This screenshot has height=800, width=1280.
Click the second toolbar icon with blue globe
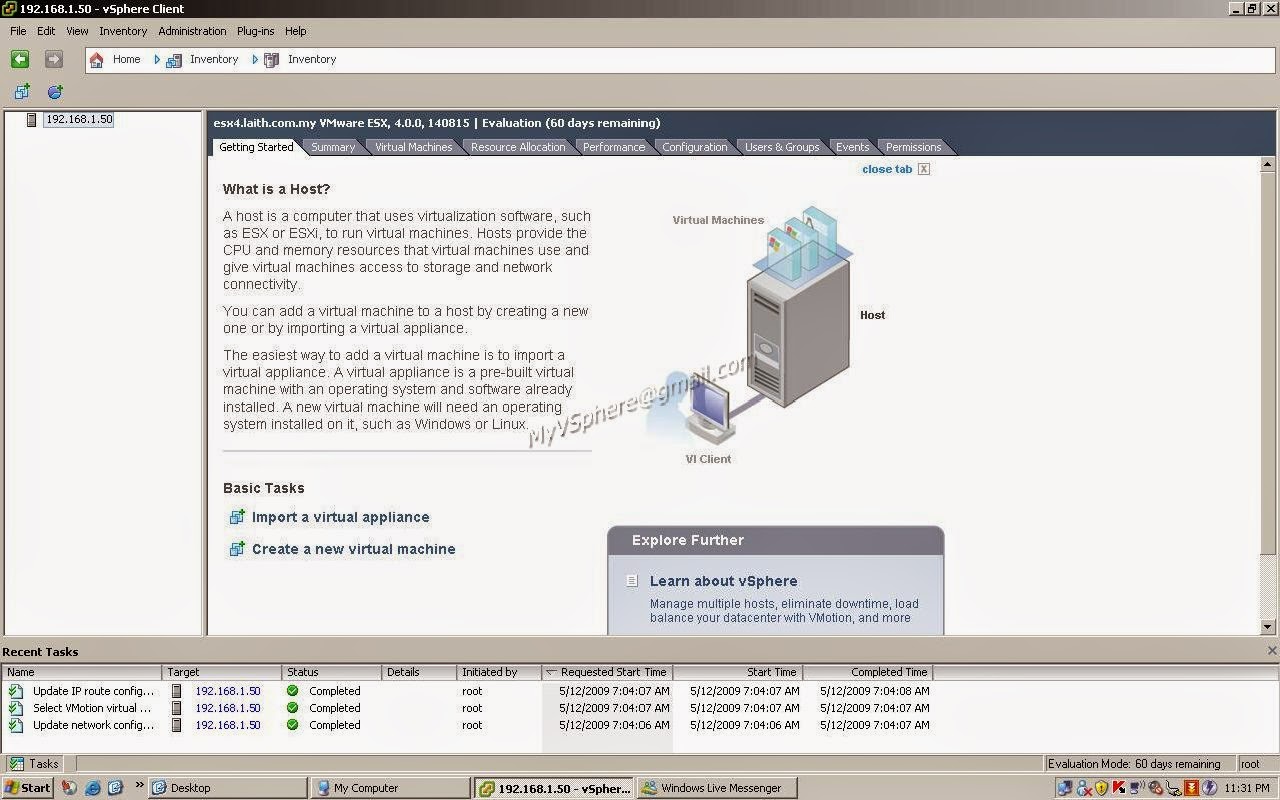(55, 92)
